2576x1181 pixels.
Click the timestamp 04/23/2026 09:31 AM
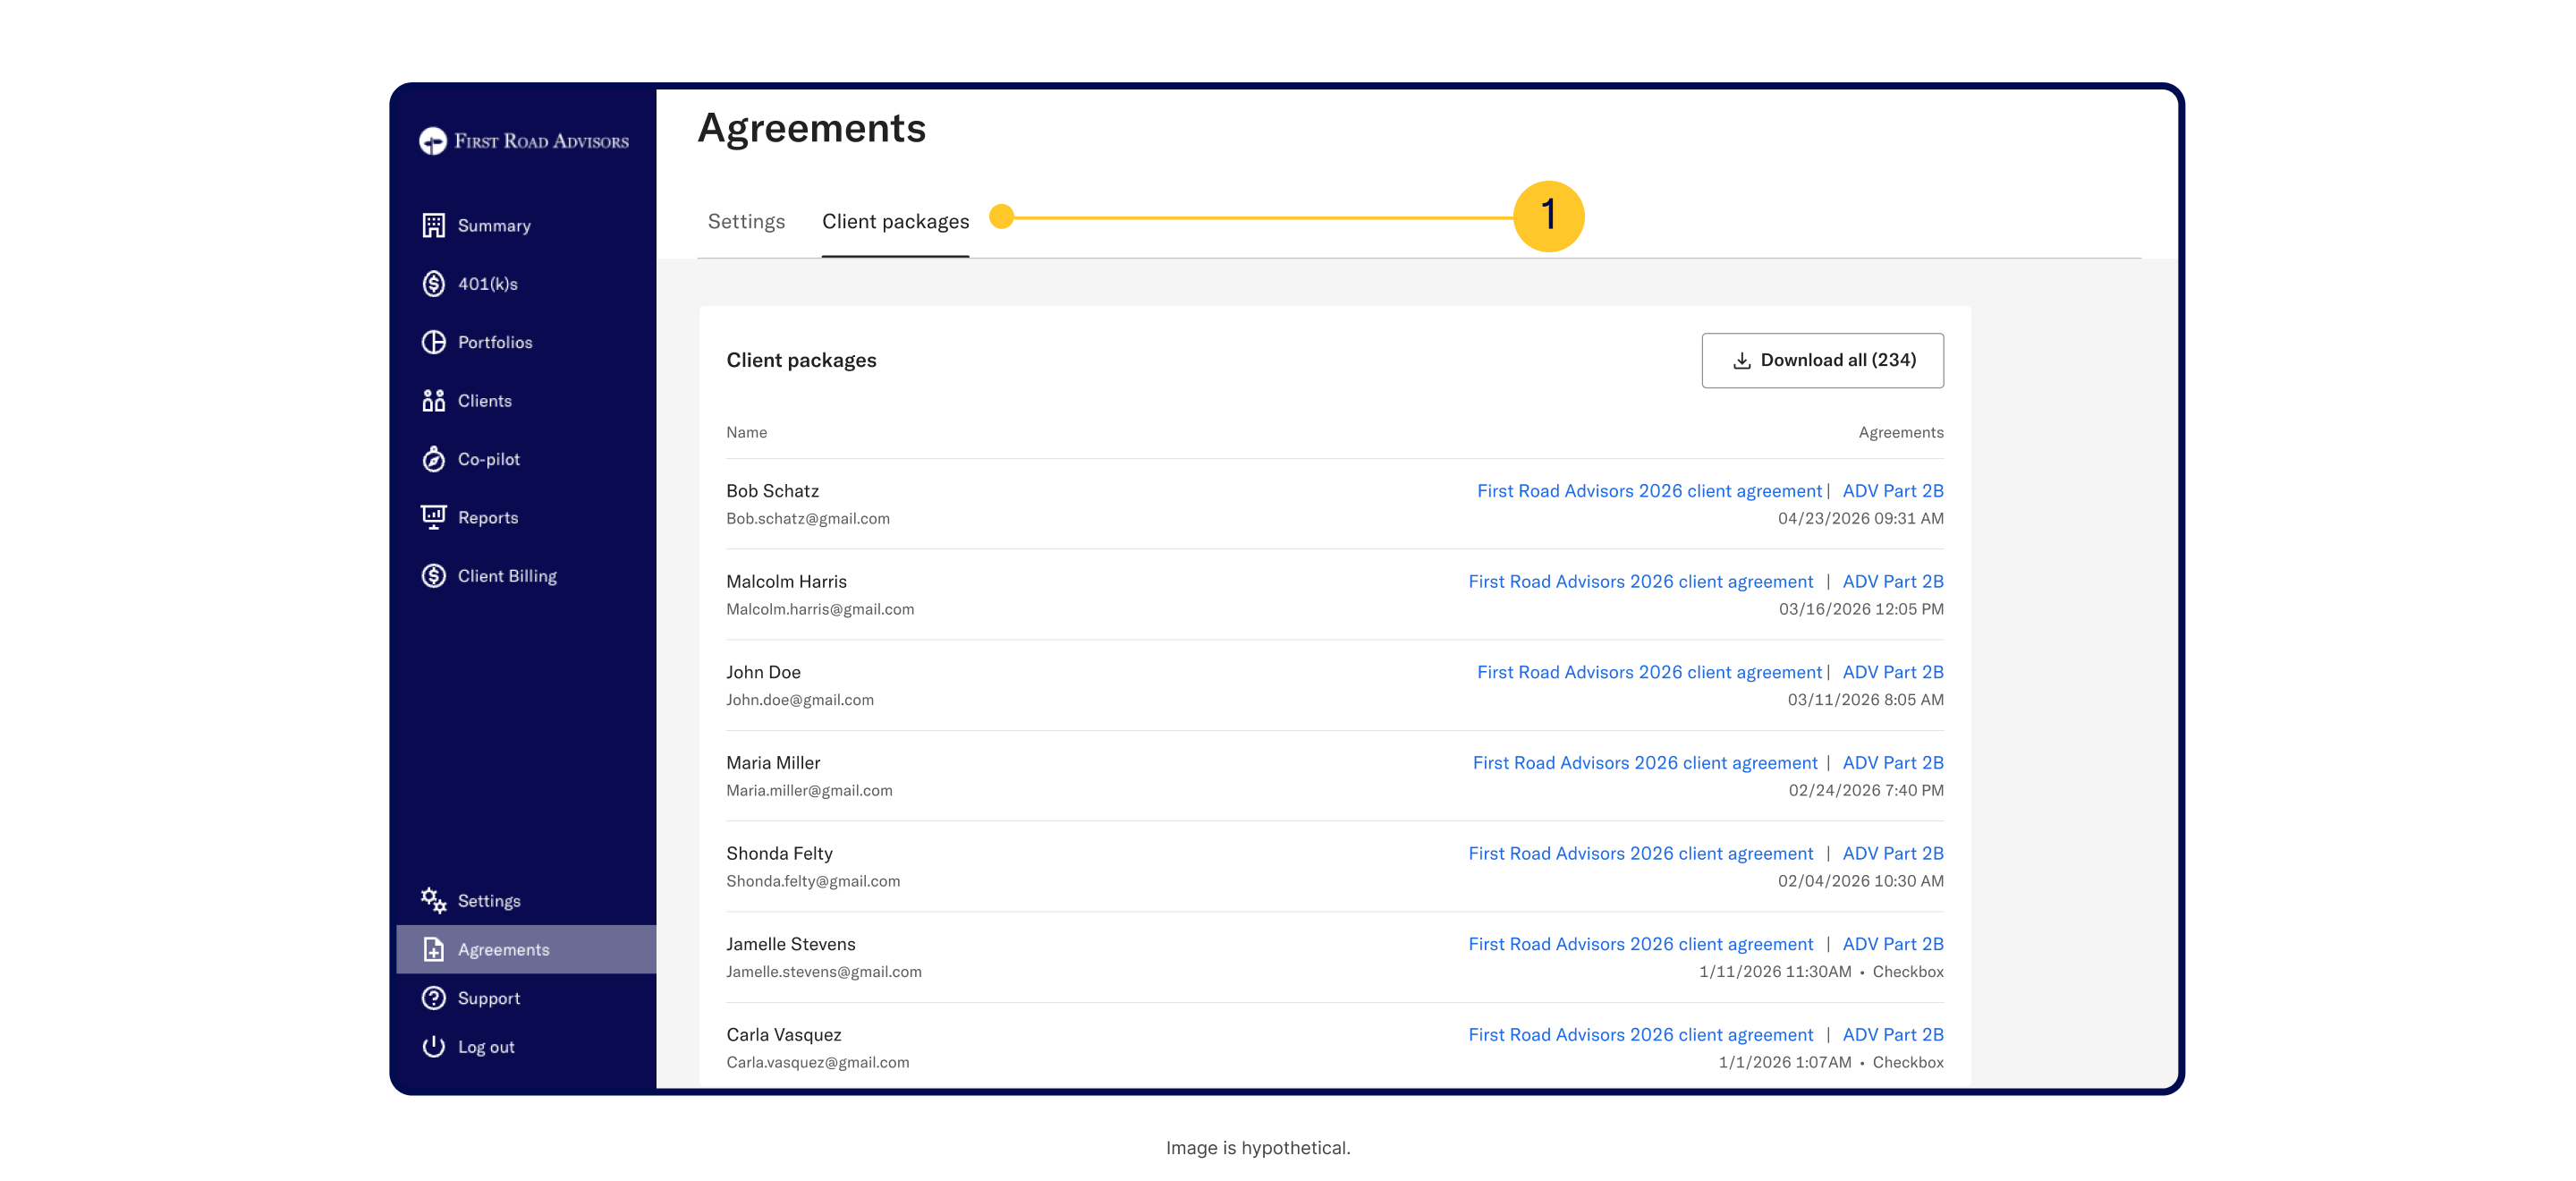click(1860, 519)
